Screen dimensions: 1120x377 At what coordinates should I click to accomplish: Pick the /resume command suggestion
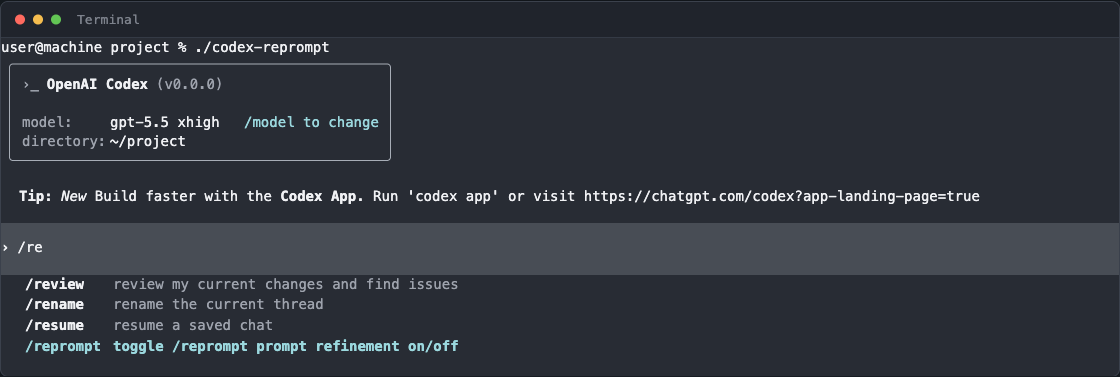tap(55, 325)
